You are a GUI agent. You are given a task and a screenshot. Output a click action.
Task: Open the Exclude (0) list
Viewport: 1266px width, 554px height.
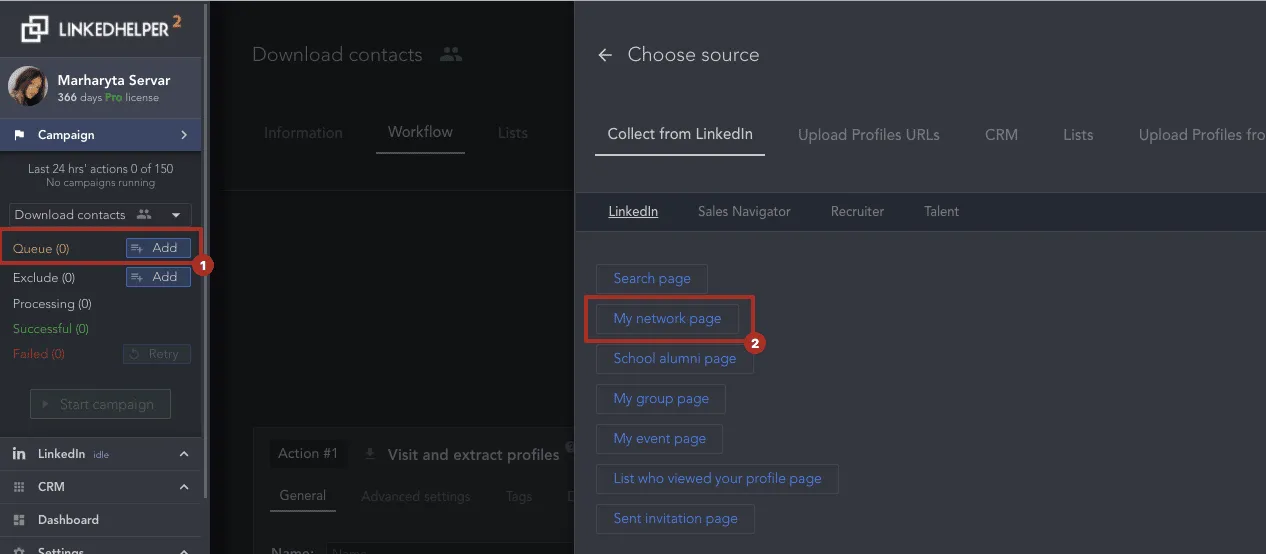point(44,278)
